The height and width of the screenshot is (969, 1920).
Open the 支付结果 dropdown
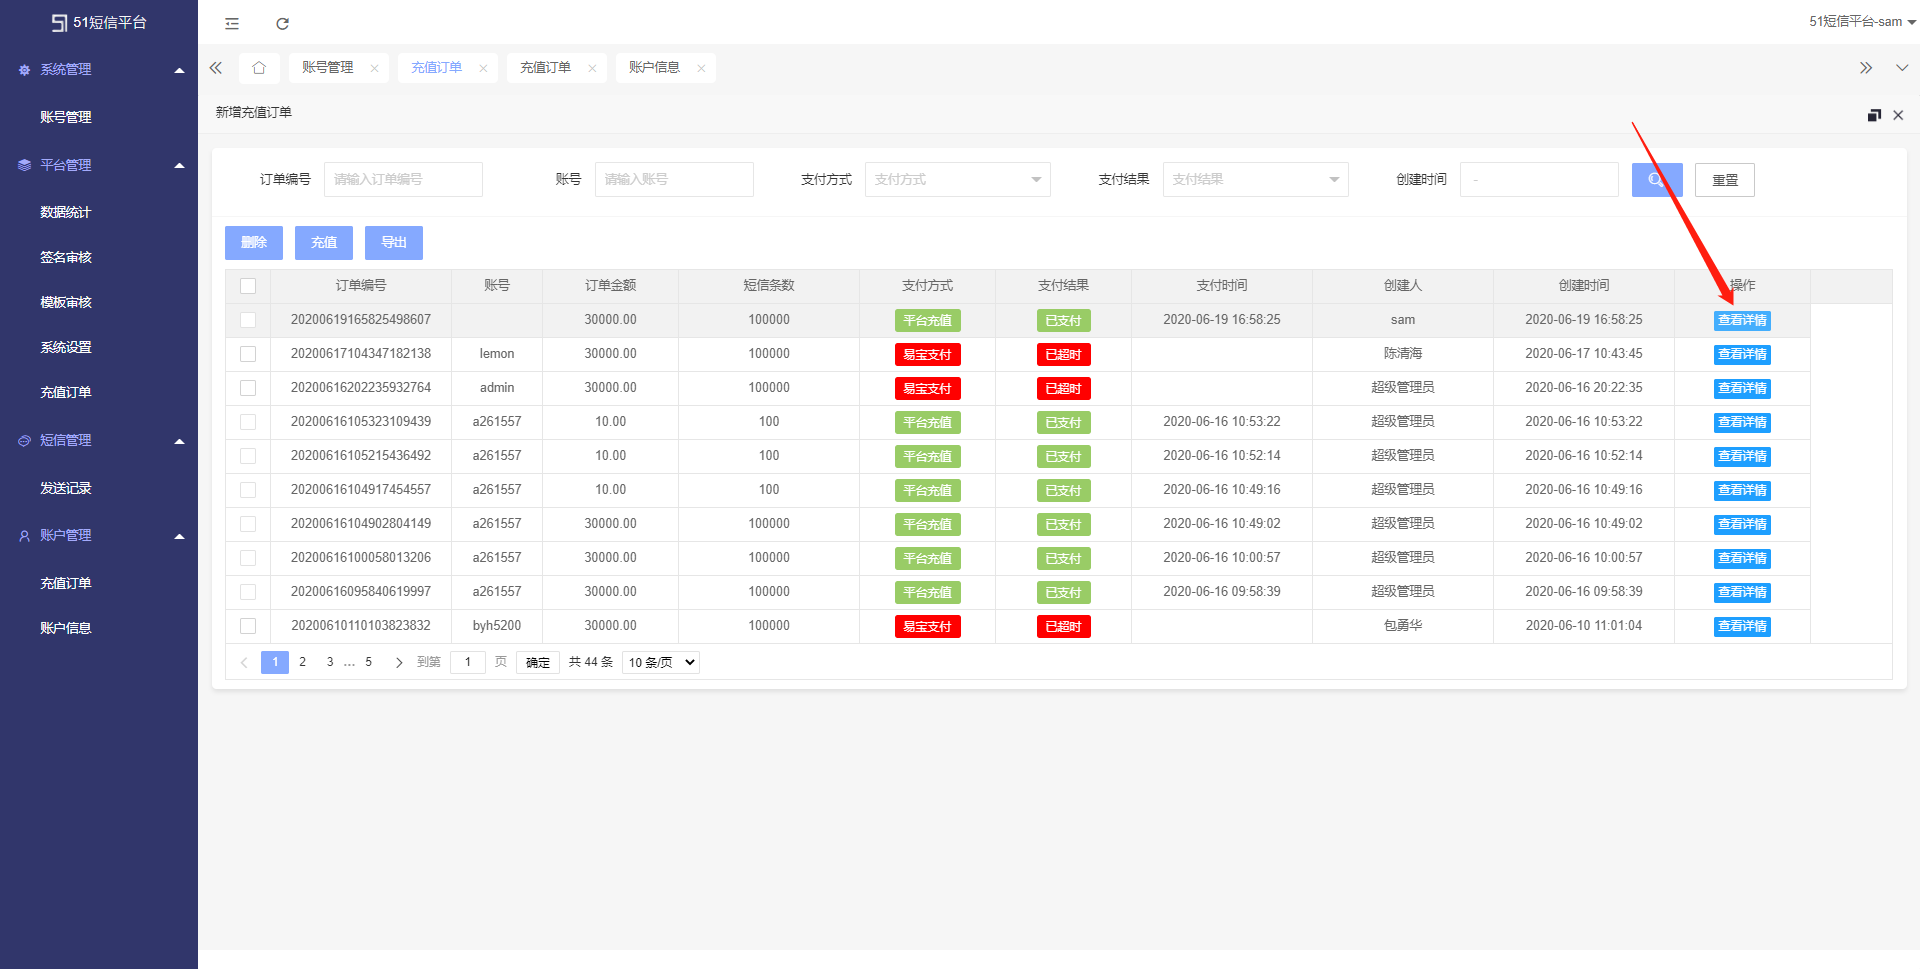[x=1255, y=180]
